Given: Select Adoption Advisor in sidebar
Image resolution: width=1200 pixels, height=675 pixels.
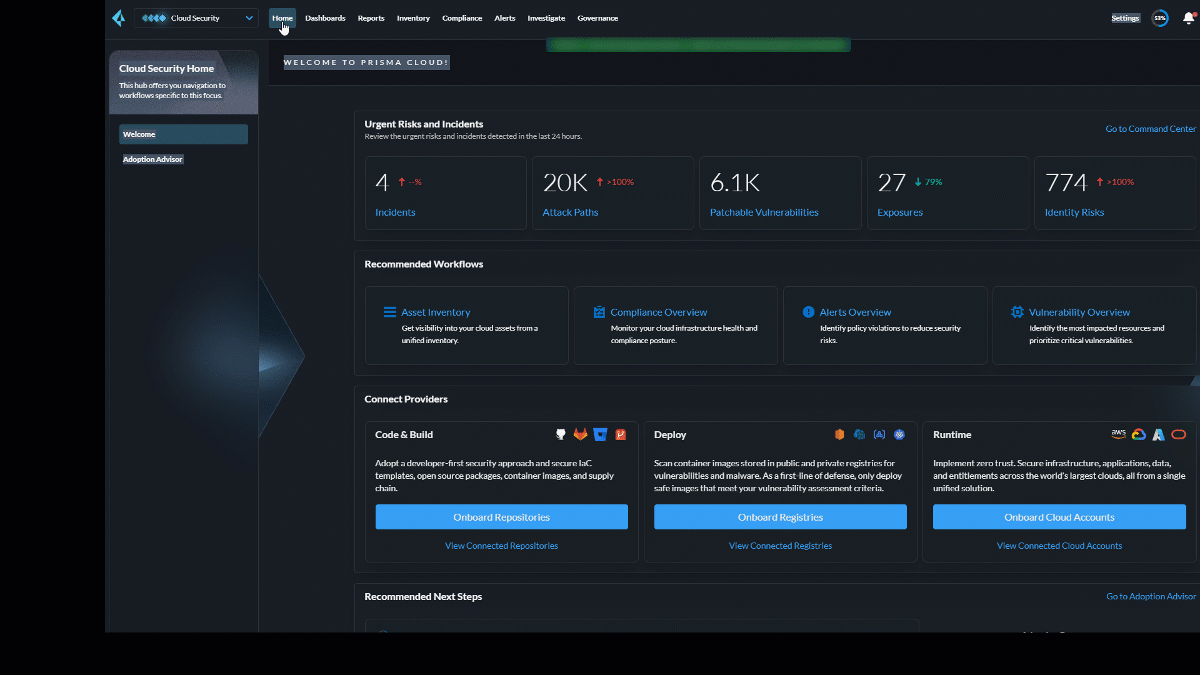Looking at the screenshot, I should click(153, 159).
